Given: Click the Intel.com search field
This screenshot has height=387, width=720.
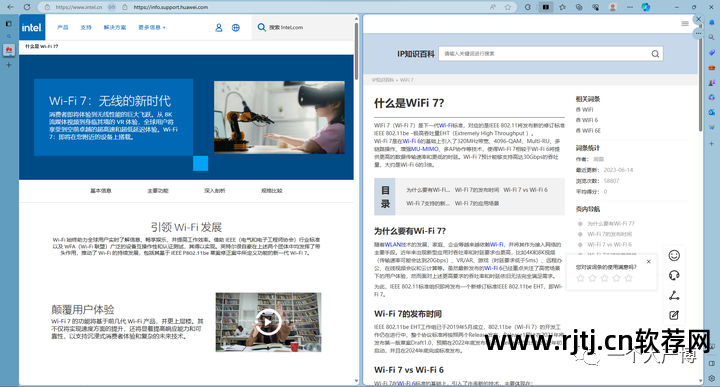Looking at the screenshot, I should tap(302, 28).
